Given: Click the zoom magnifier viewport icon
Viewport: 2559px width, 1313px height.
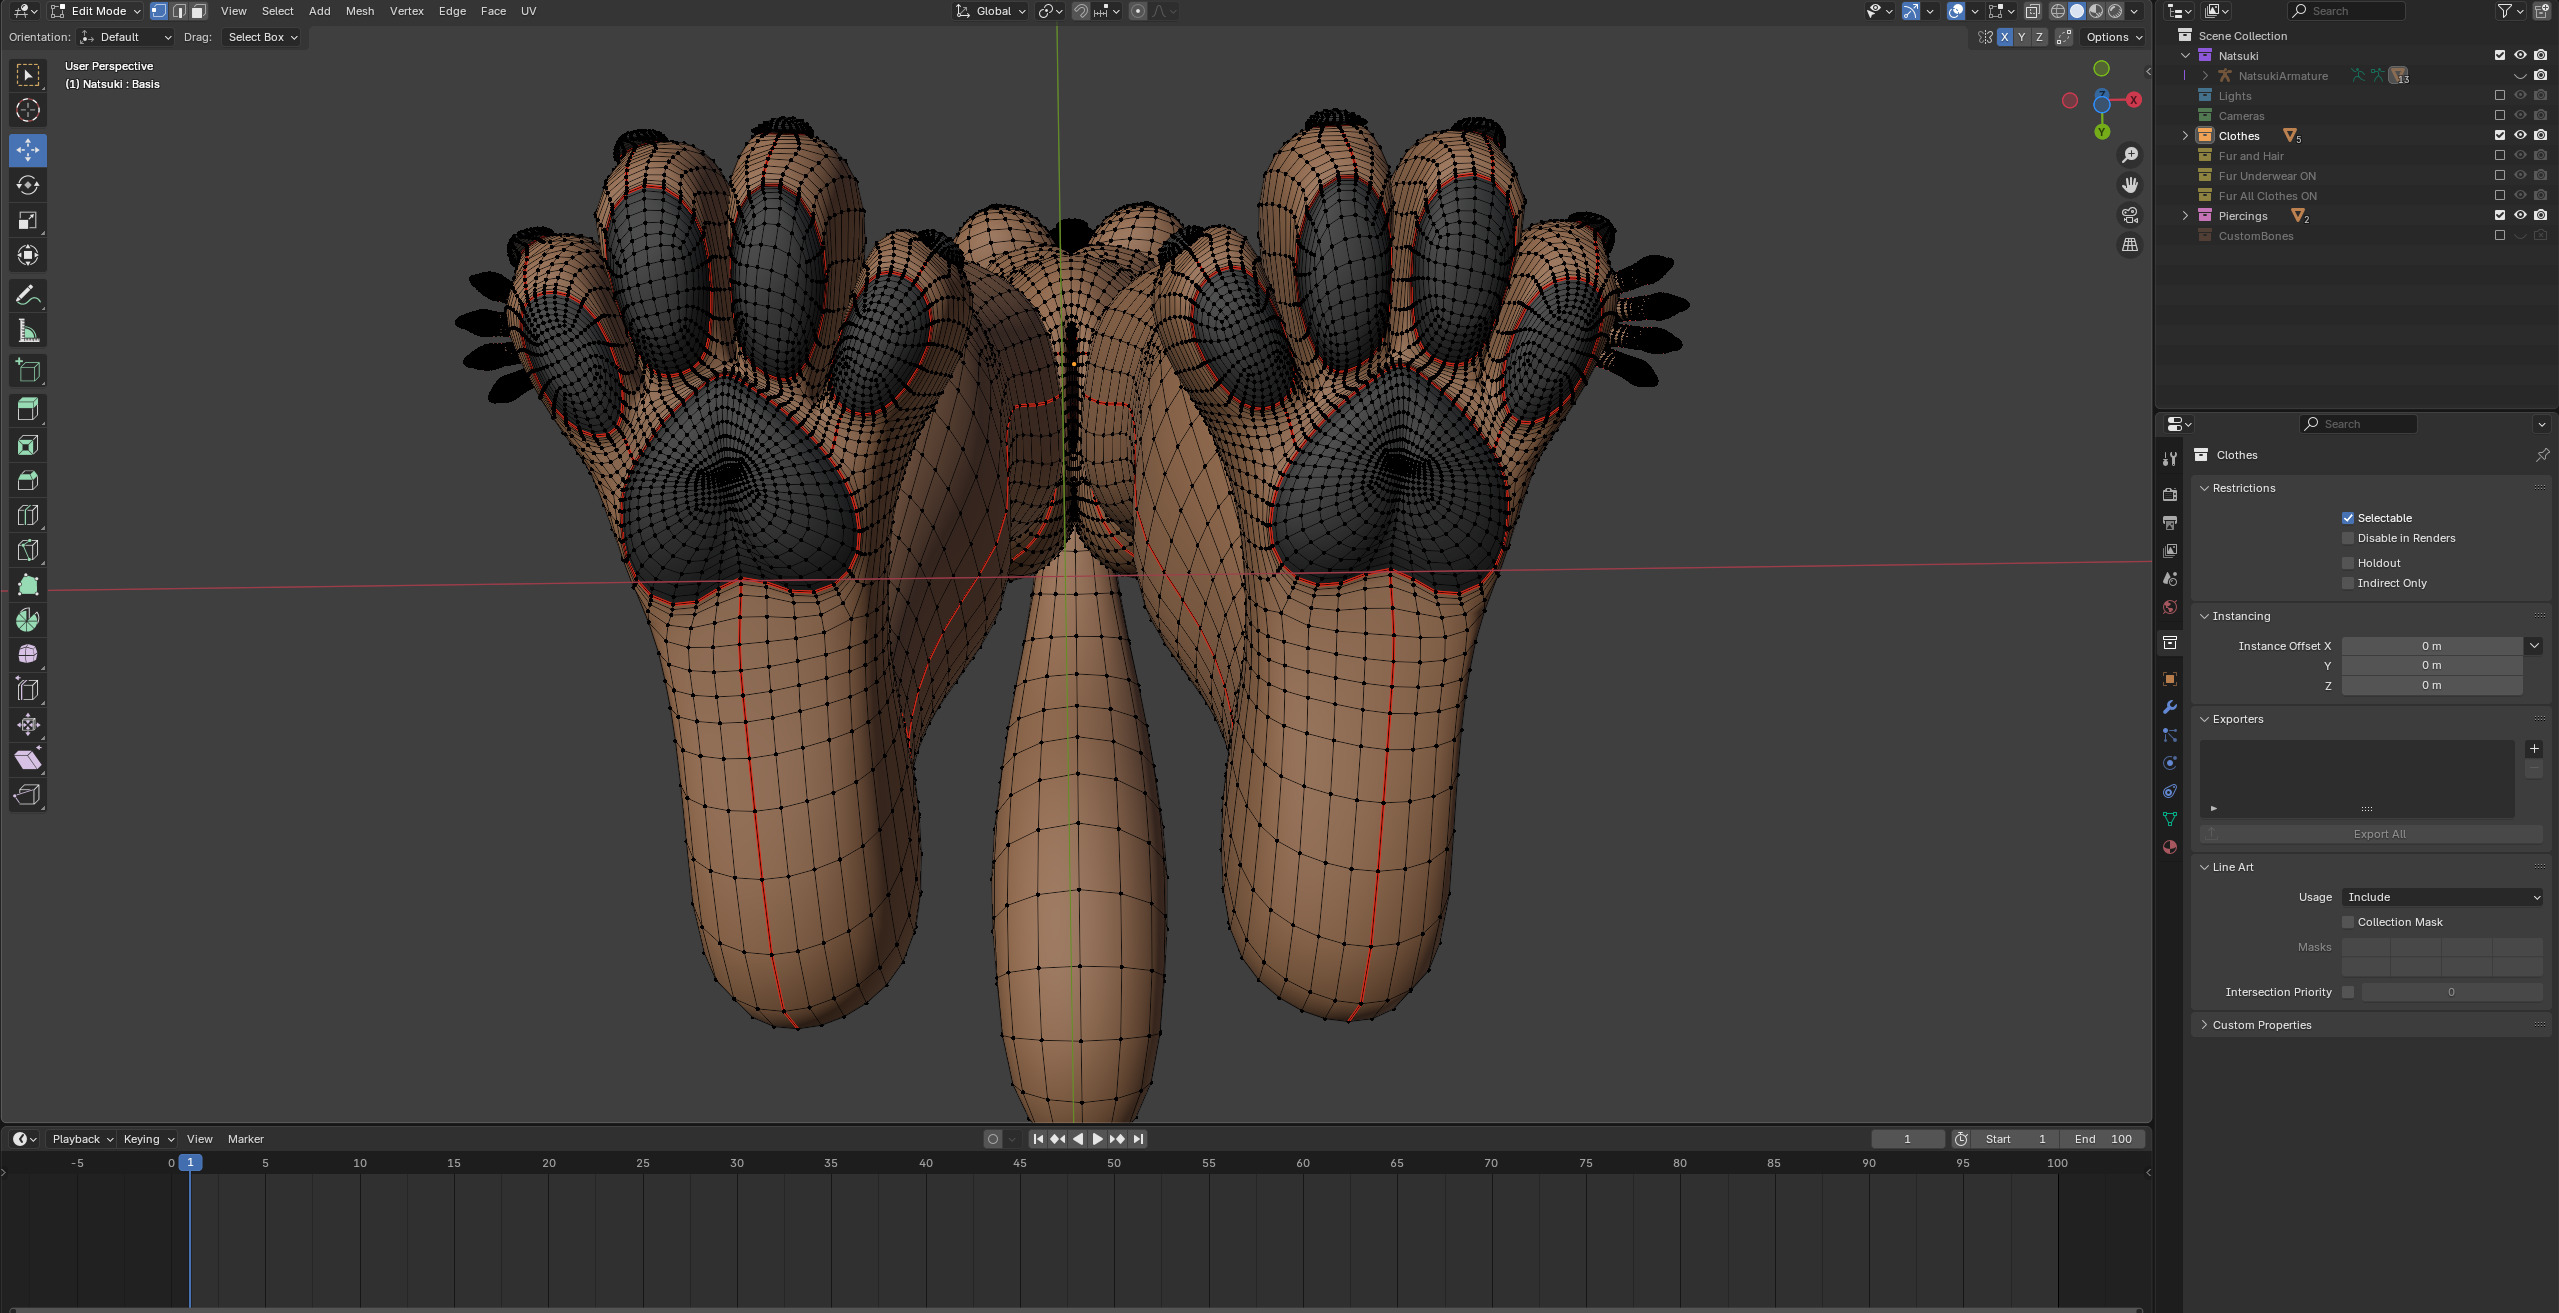Looking at the screenshot, I should pos(2130,155).
